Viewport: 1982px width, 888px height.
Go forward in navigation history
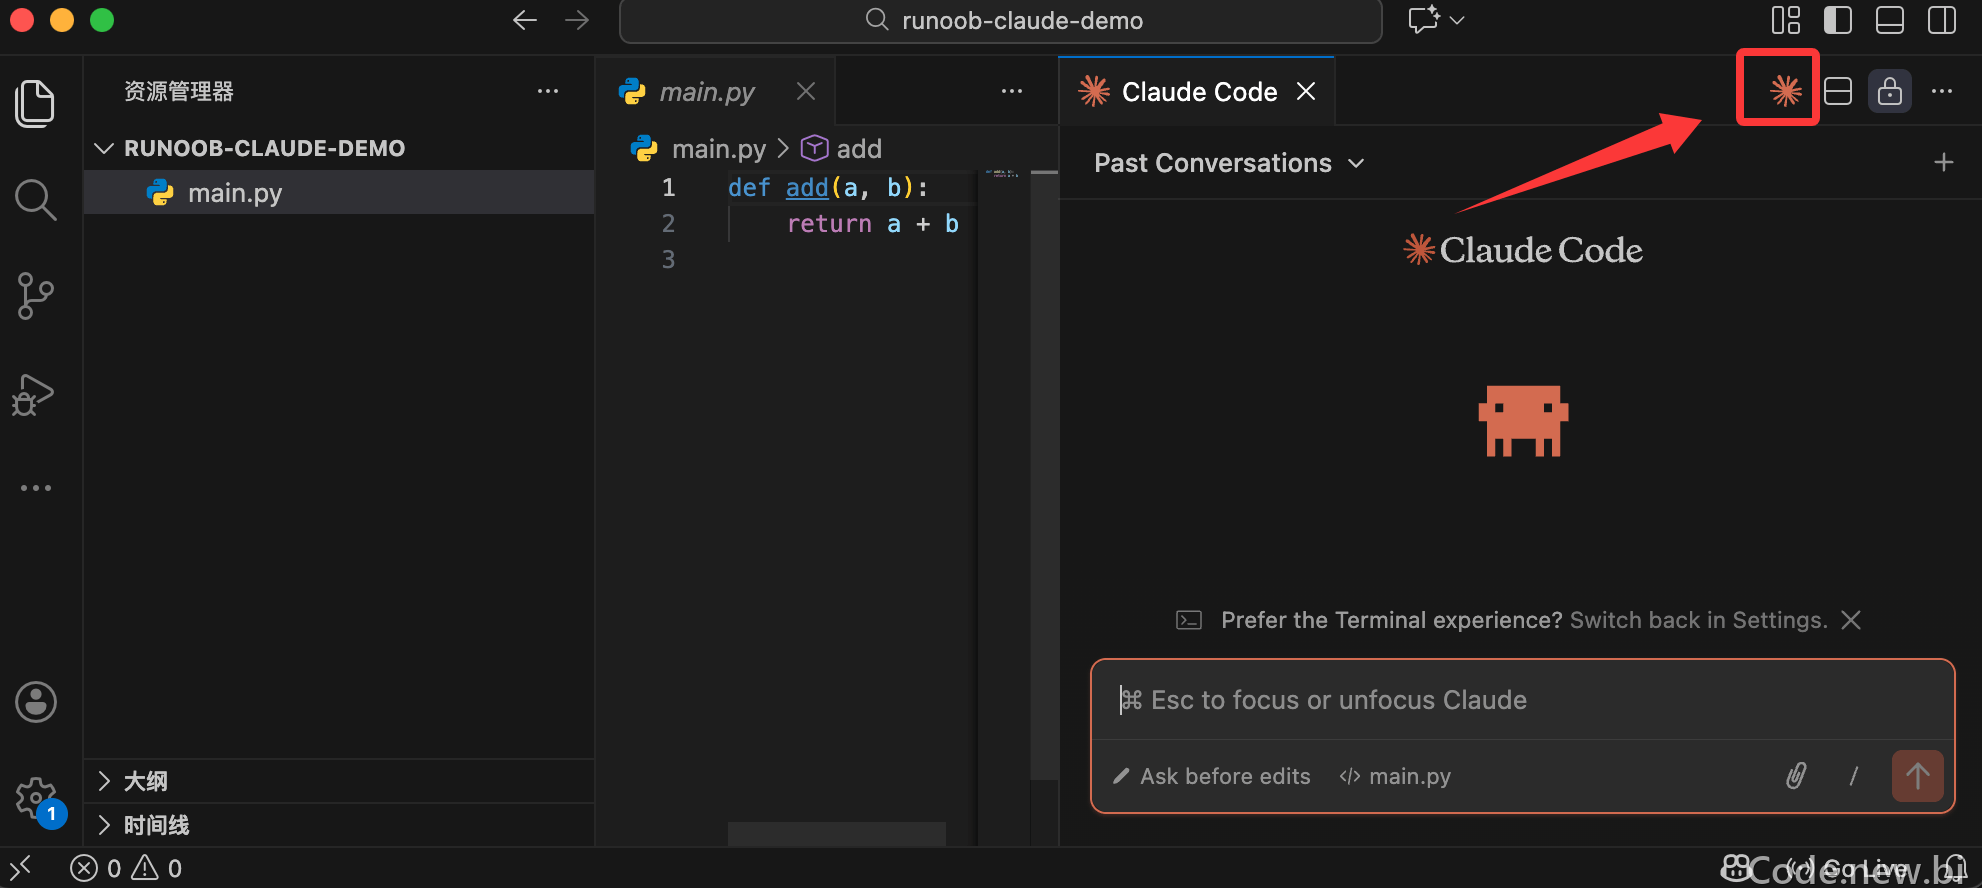click(x=577, y=20)
